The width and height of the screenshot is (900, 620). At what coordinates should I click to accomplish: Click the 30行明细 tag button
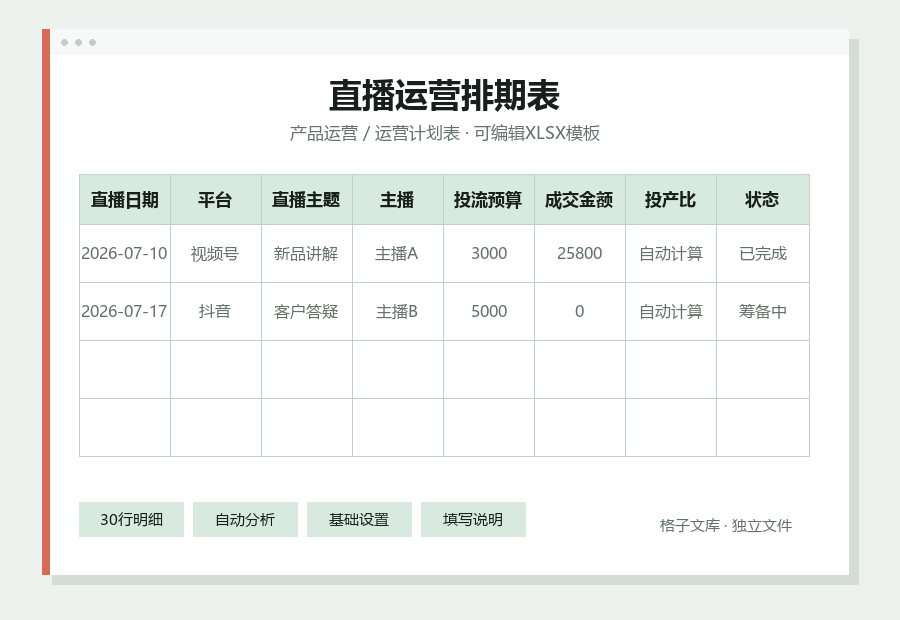(x=131, y=520)
